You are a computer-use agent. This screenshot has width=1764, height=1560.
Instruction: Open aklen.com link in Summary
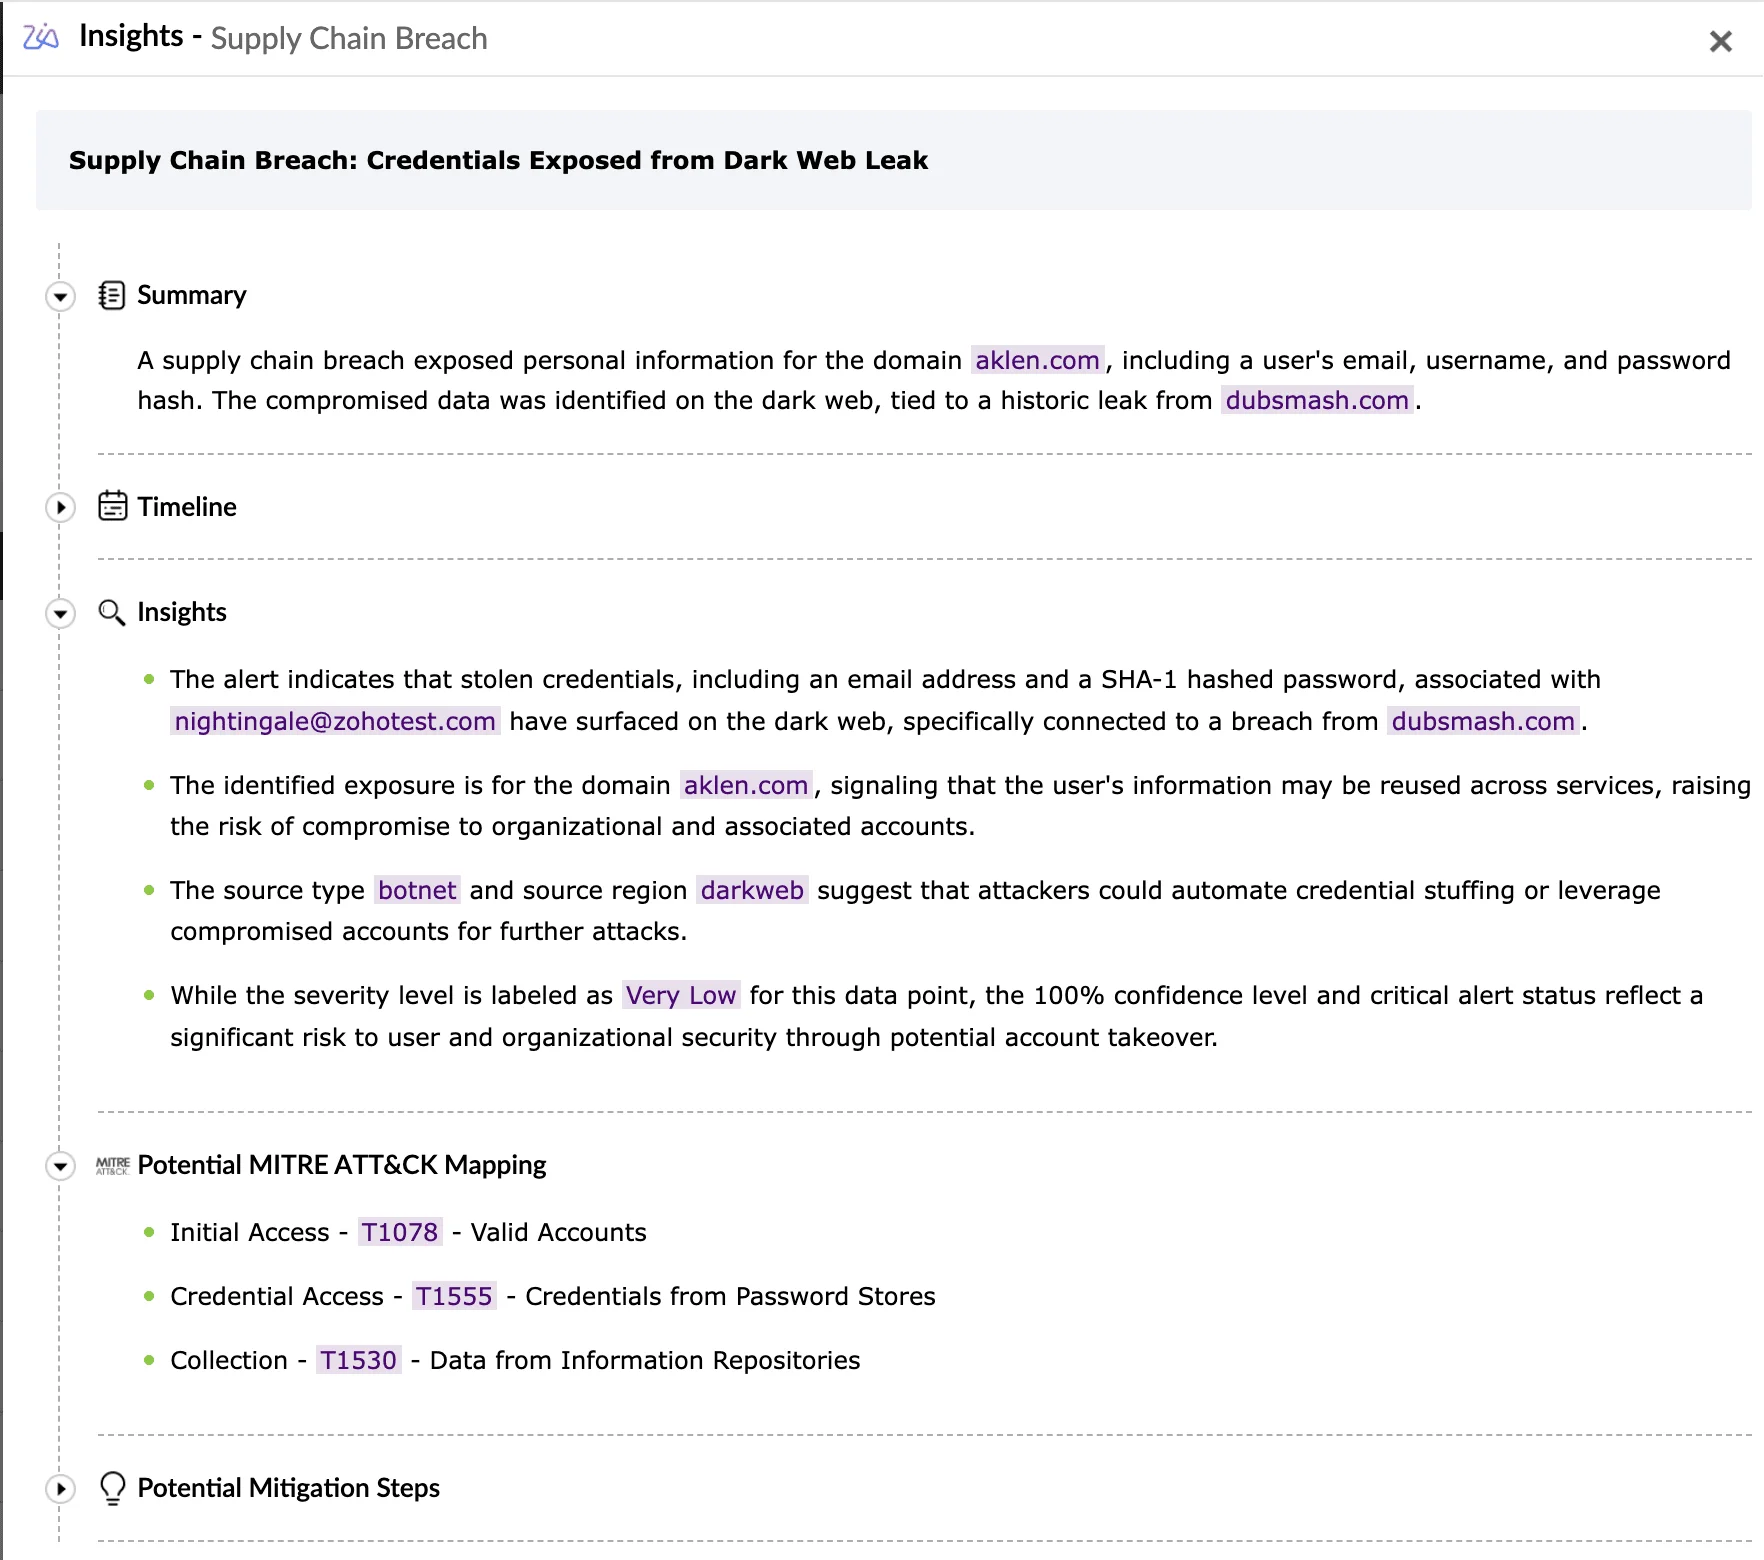(1037, 360)
